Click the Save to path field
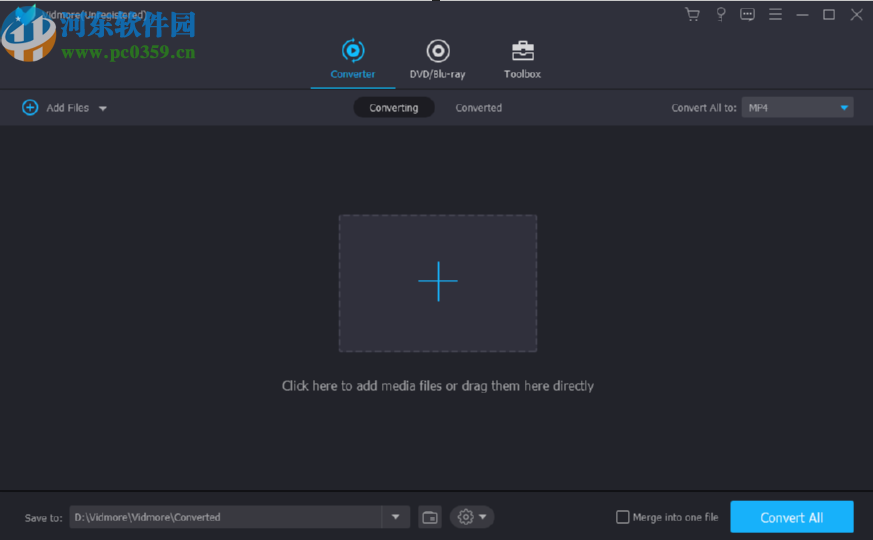 click(x=225, y=517)
